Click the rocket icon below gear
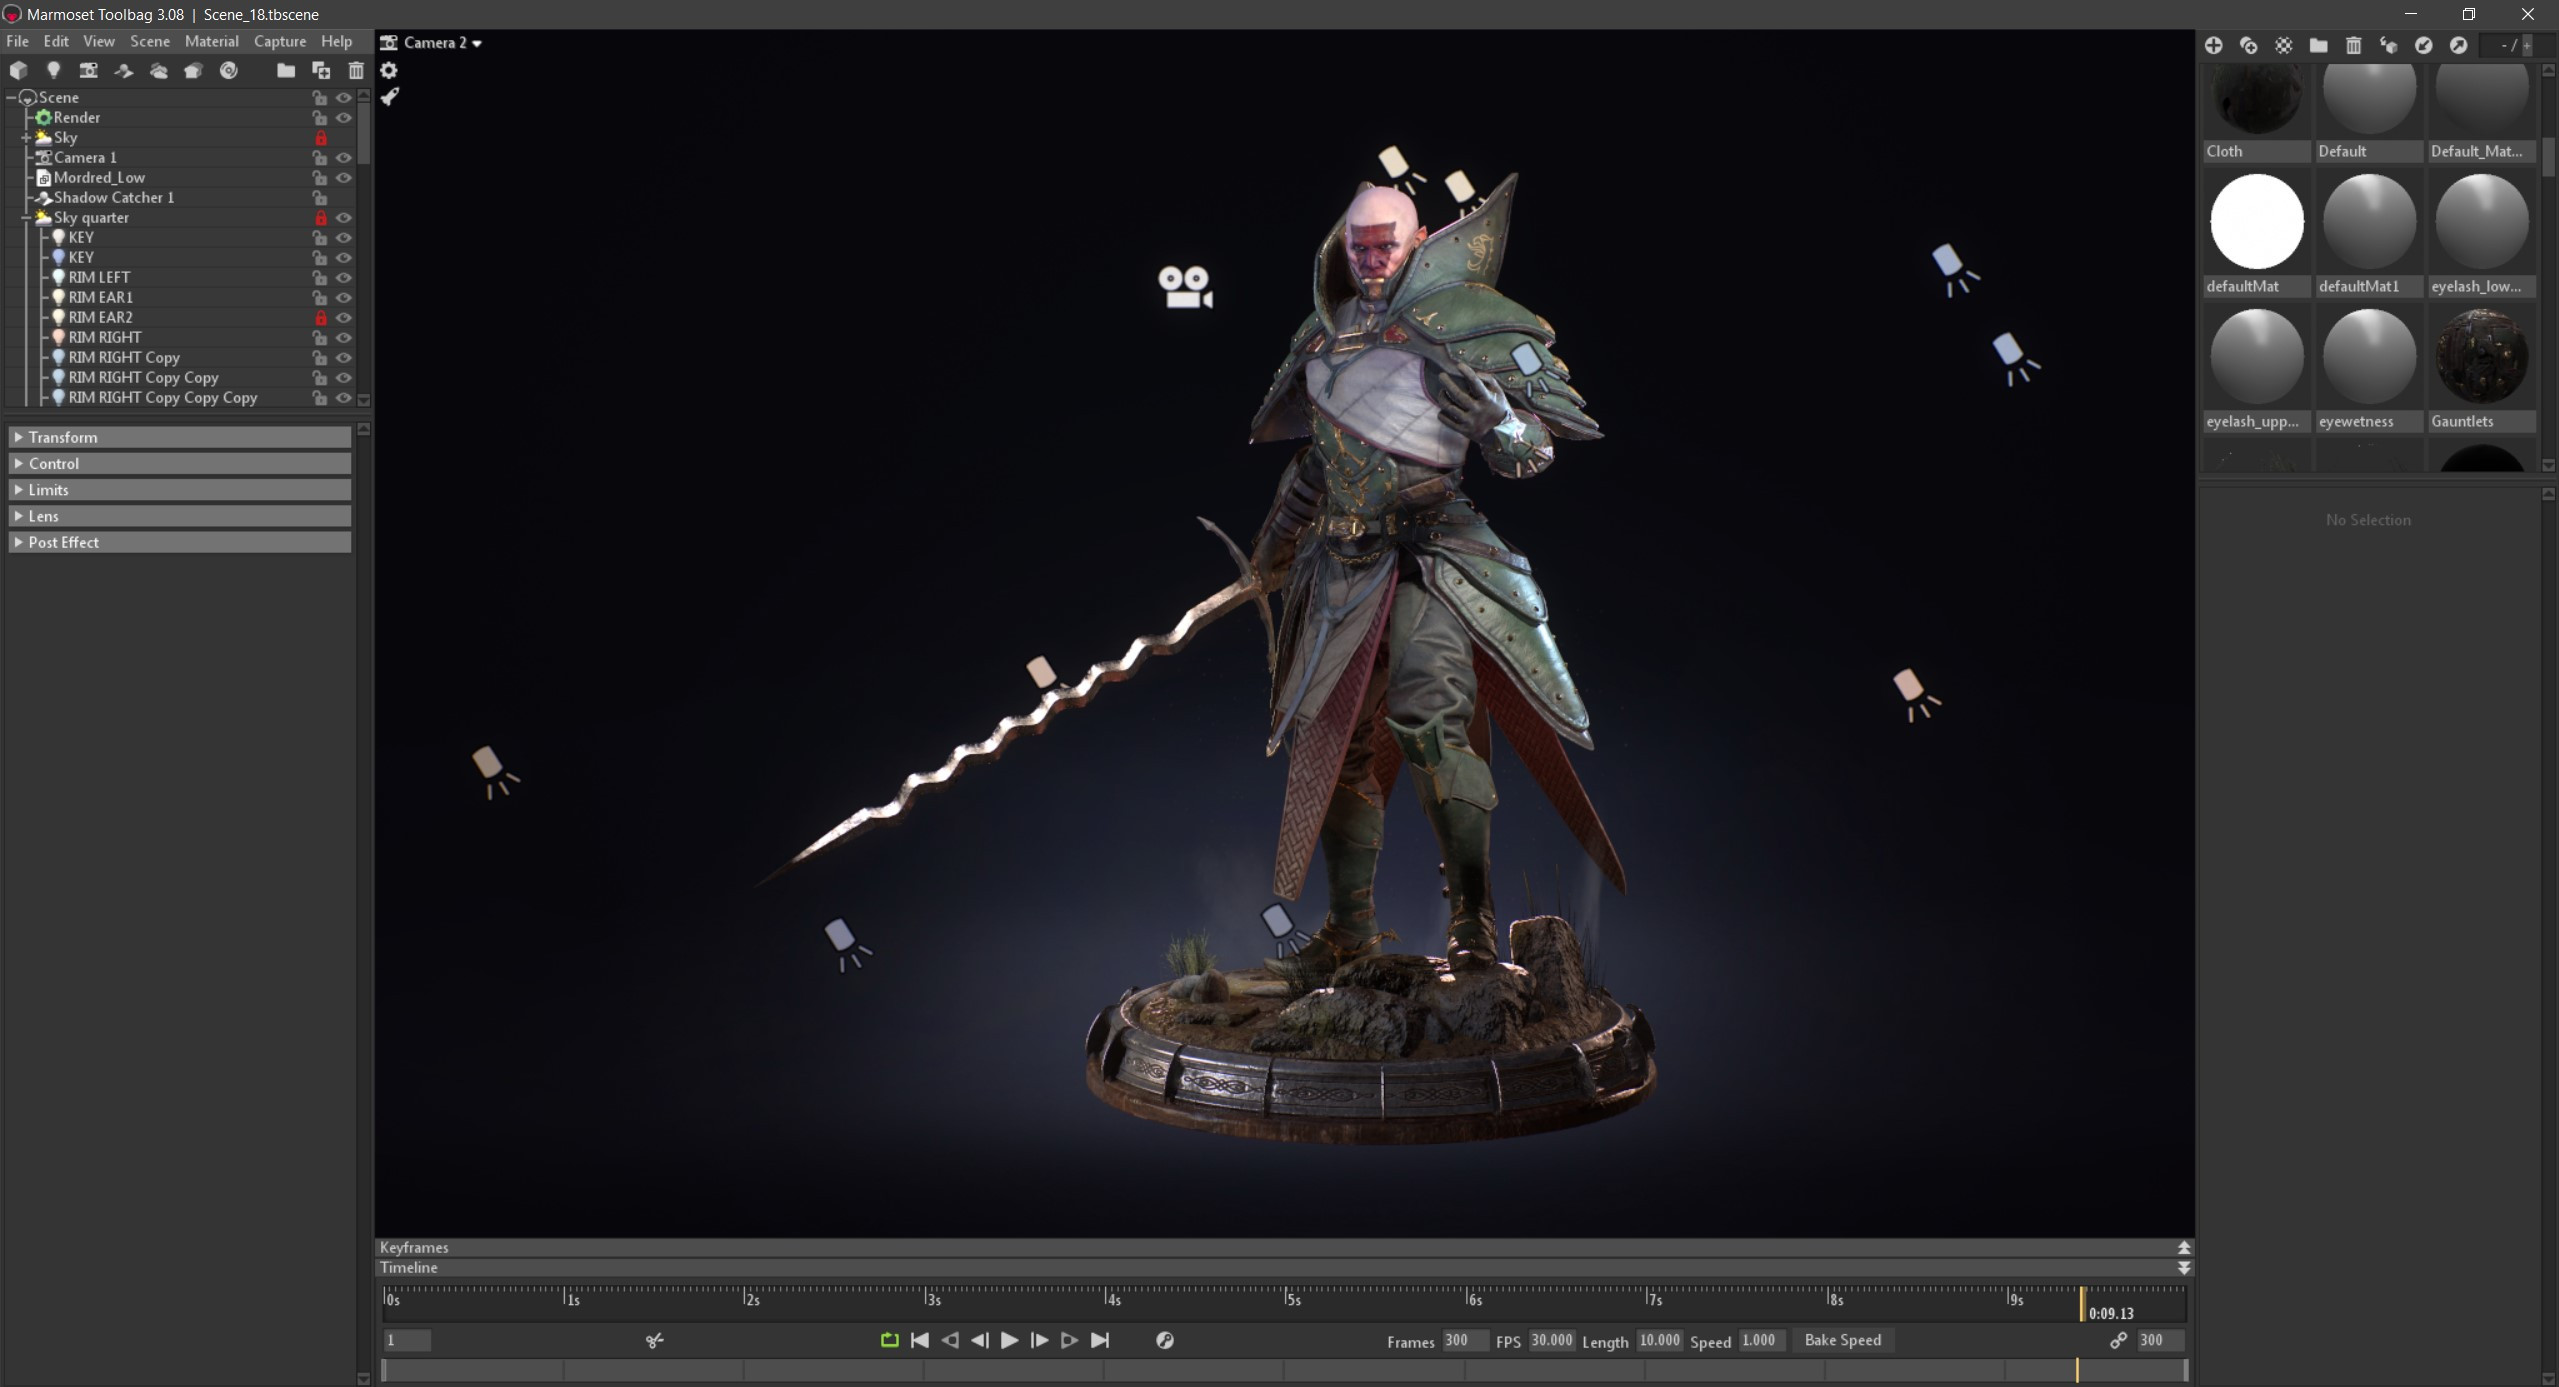The width and height of the screenshot is (2559, 1387). tap(389, 97)
